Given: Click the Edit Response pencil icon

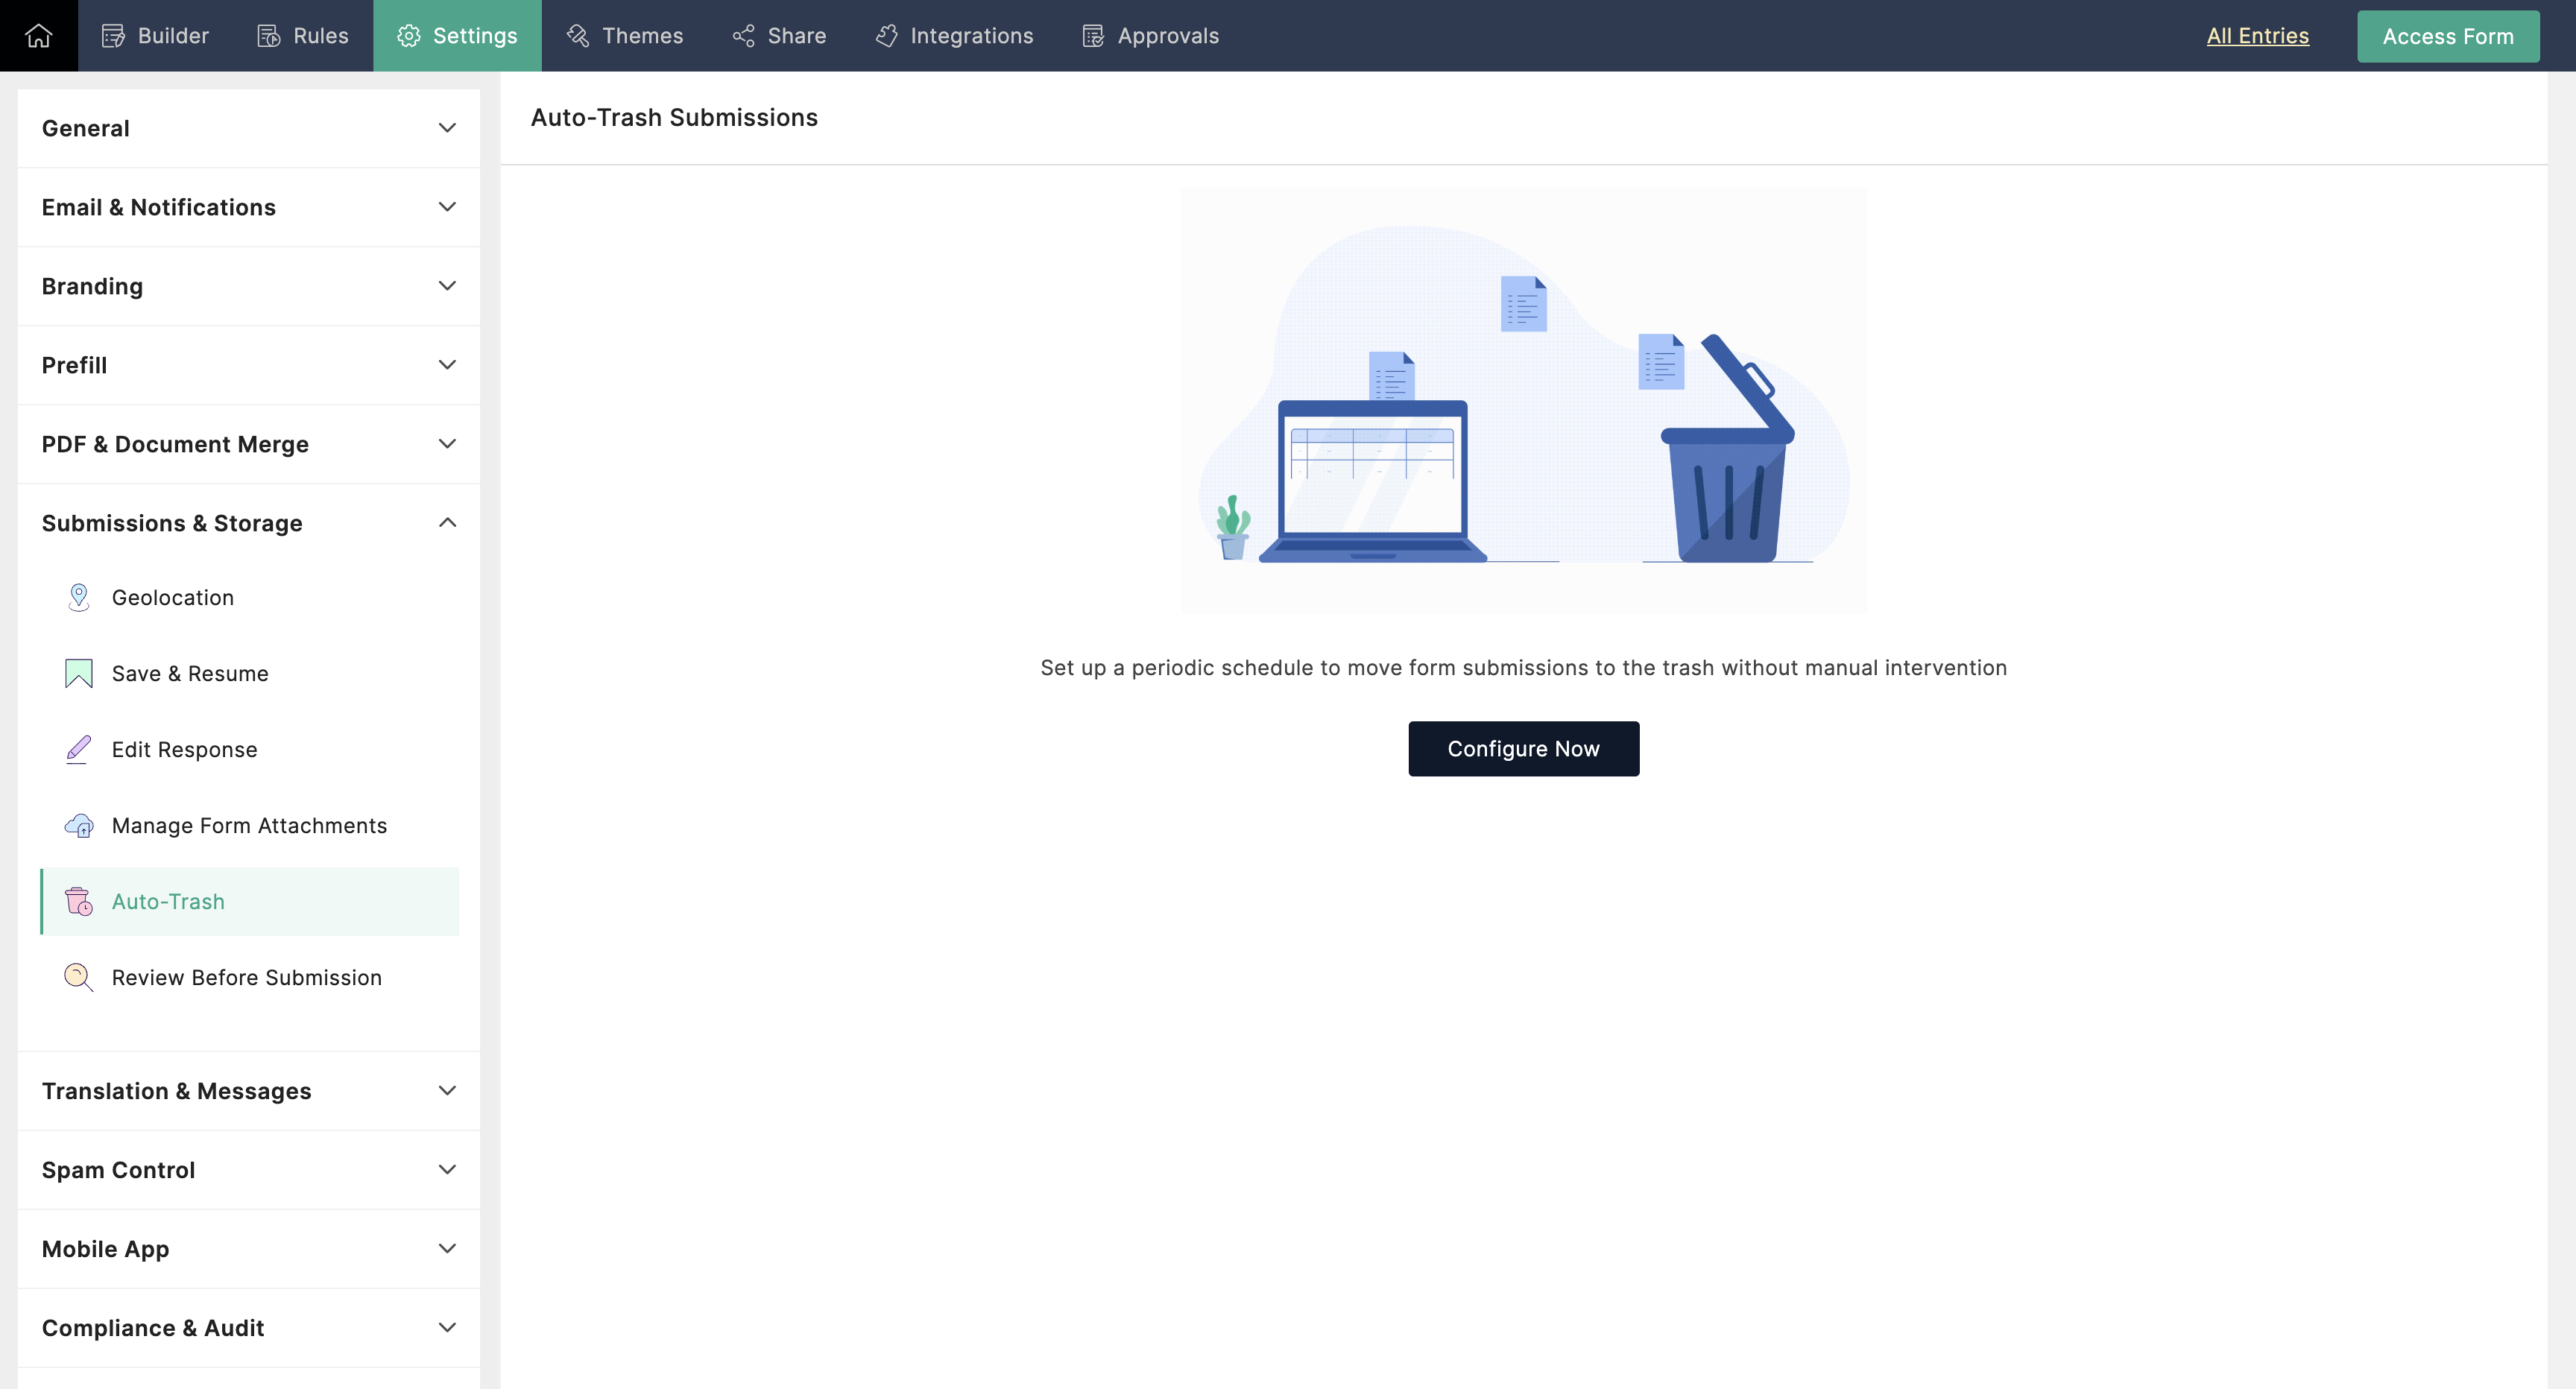Looking at the screenshot, I should tap(78, 749).
